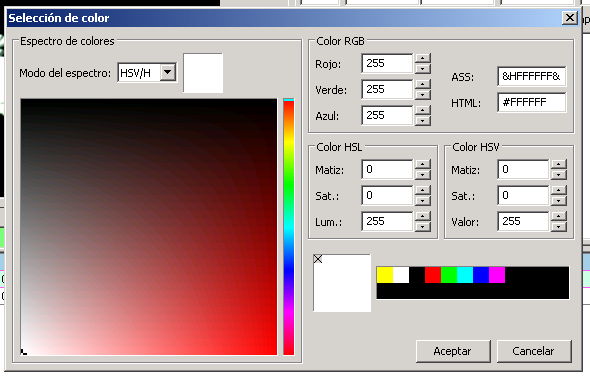Pick the cyan recent color swatch
Image resolution: width=590 pixels, height=378 pixels.
(x=465, y=275)
